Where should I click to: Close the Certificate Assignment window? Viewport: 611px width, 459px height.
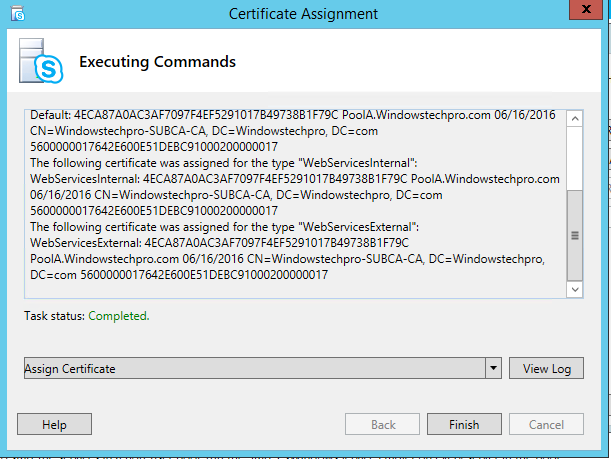pyautogui.click(x=586, y=9)
